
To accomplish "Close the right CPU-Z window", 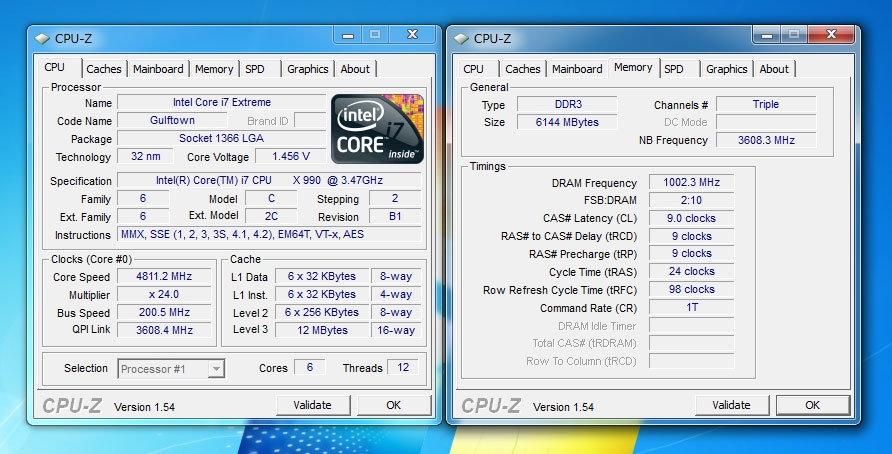I will point(831,35).
